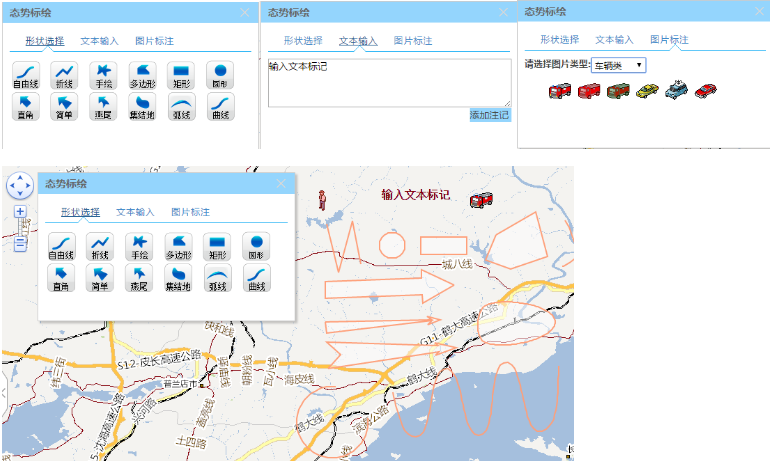Zoom in the map with plus button

tap(20, 212)
